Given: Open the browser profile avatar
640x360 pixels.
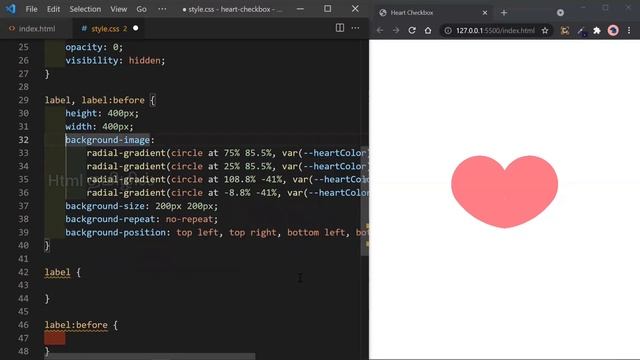Looking at the screenshot, I should tap(613, 31).
